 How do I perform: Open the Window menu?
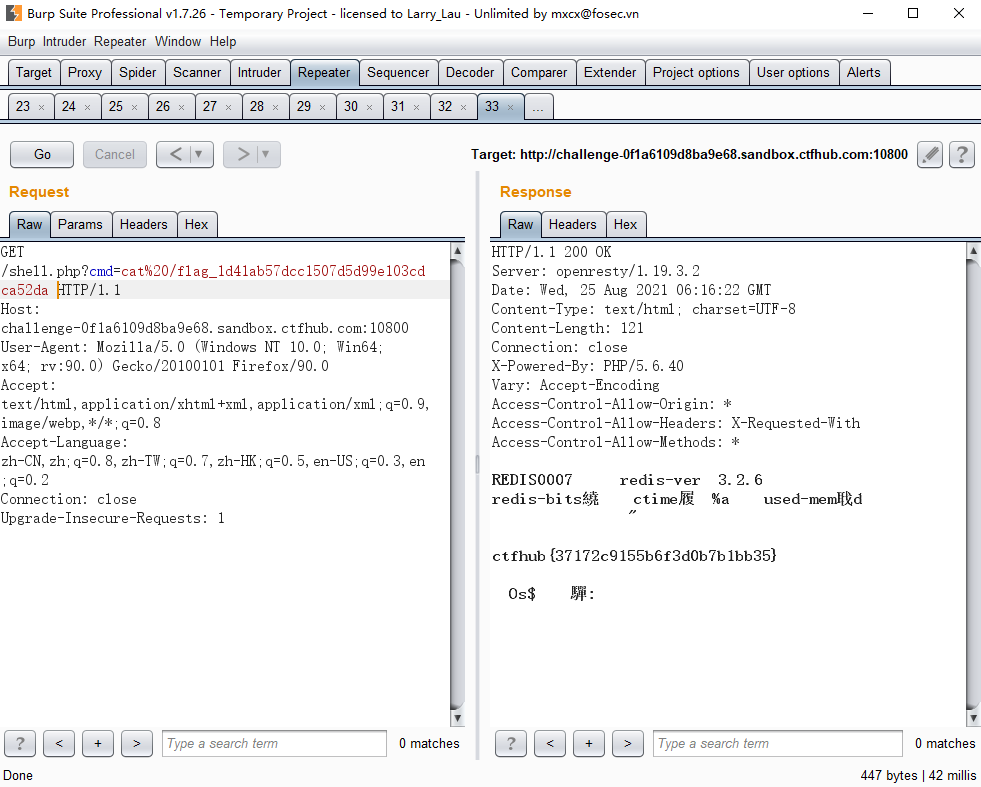click(x=178, y=41)
